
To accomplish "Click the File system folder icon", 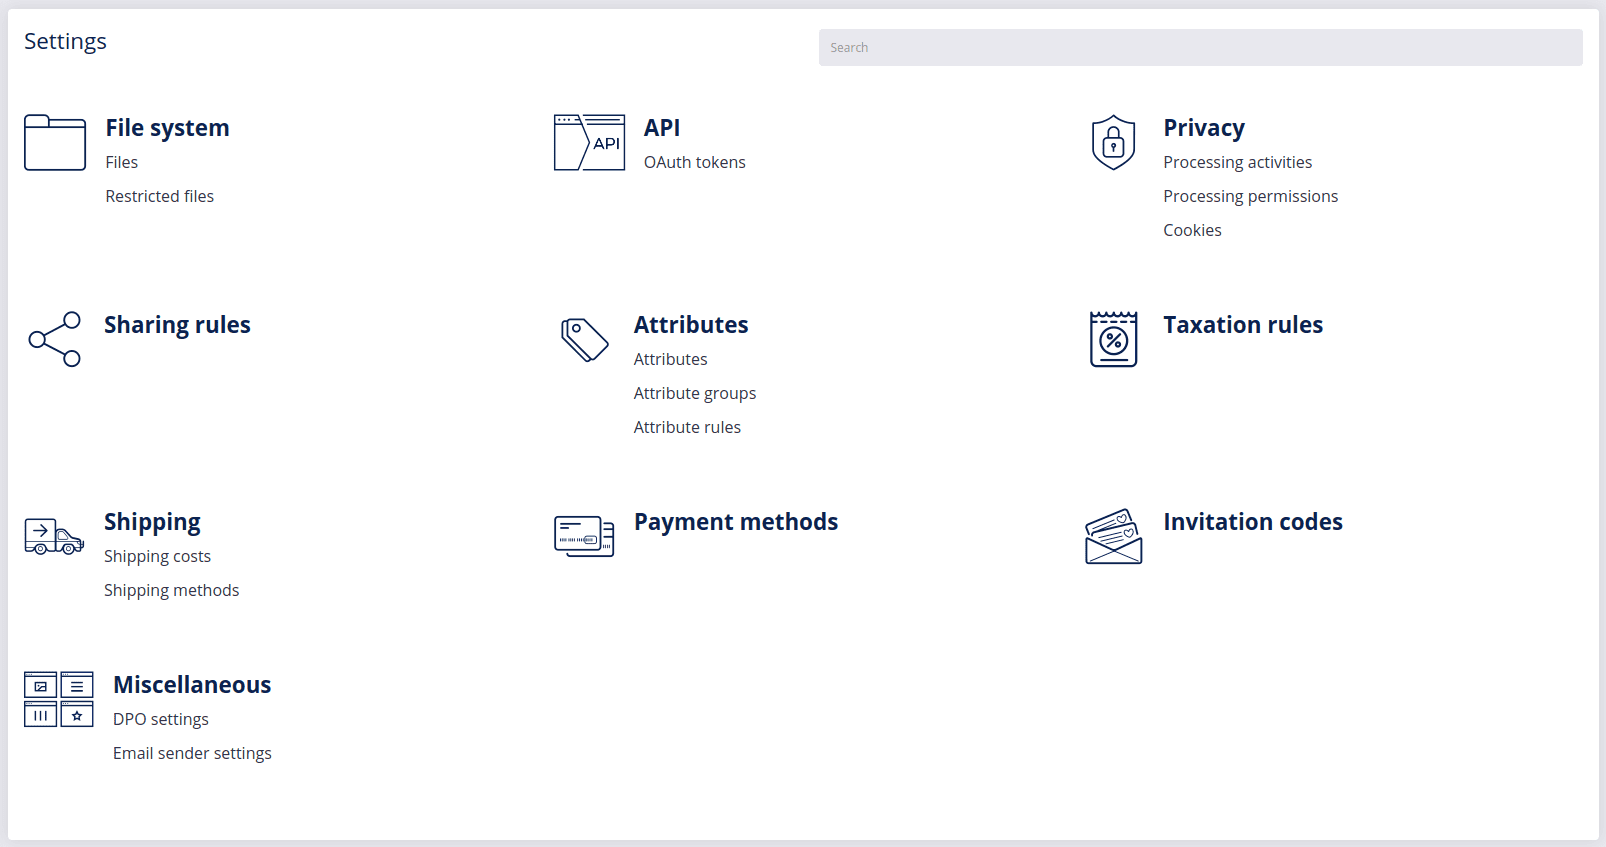I will click(x=55, y=143).
